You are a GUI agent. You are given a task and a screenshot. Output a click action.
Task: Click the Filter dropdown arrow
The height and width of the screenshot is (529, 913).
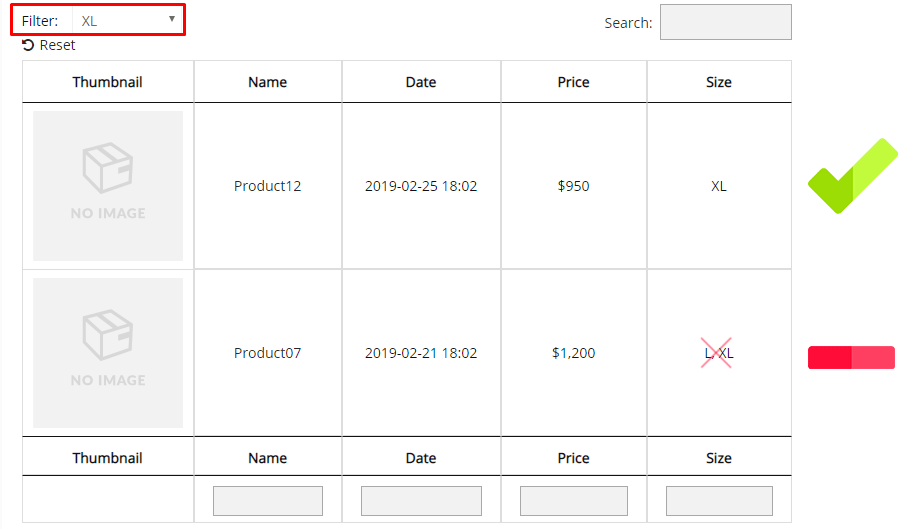coord(172,19)
